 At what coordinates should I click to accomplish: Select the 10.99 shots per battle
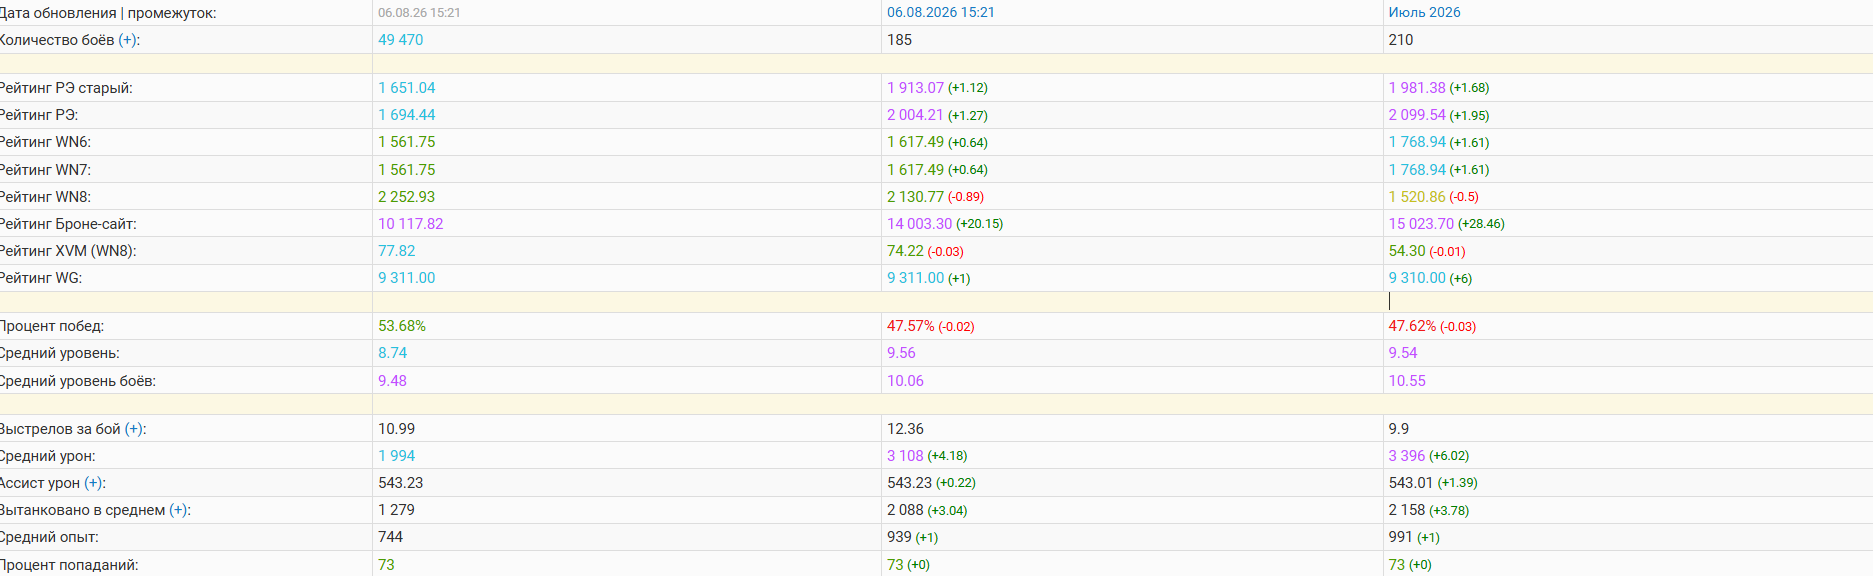coord(396,429)
